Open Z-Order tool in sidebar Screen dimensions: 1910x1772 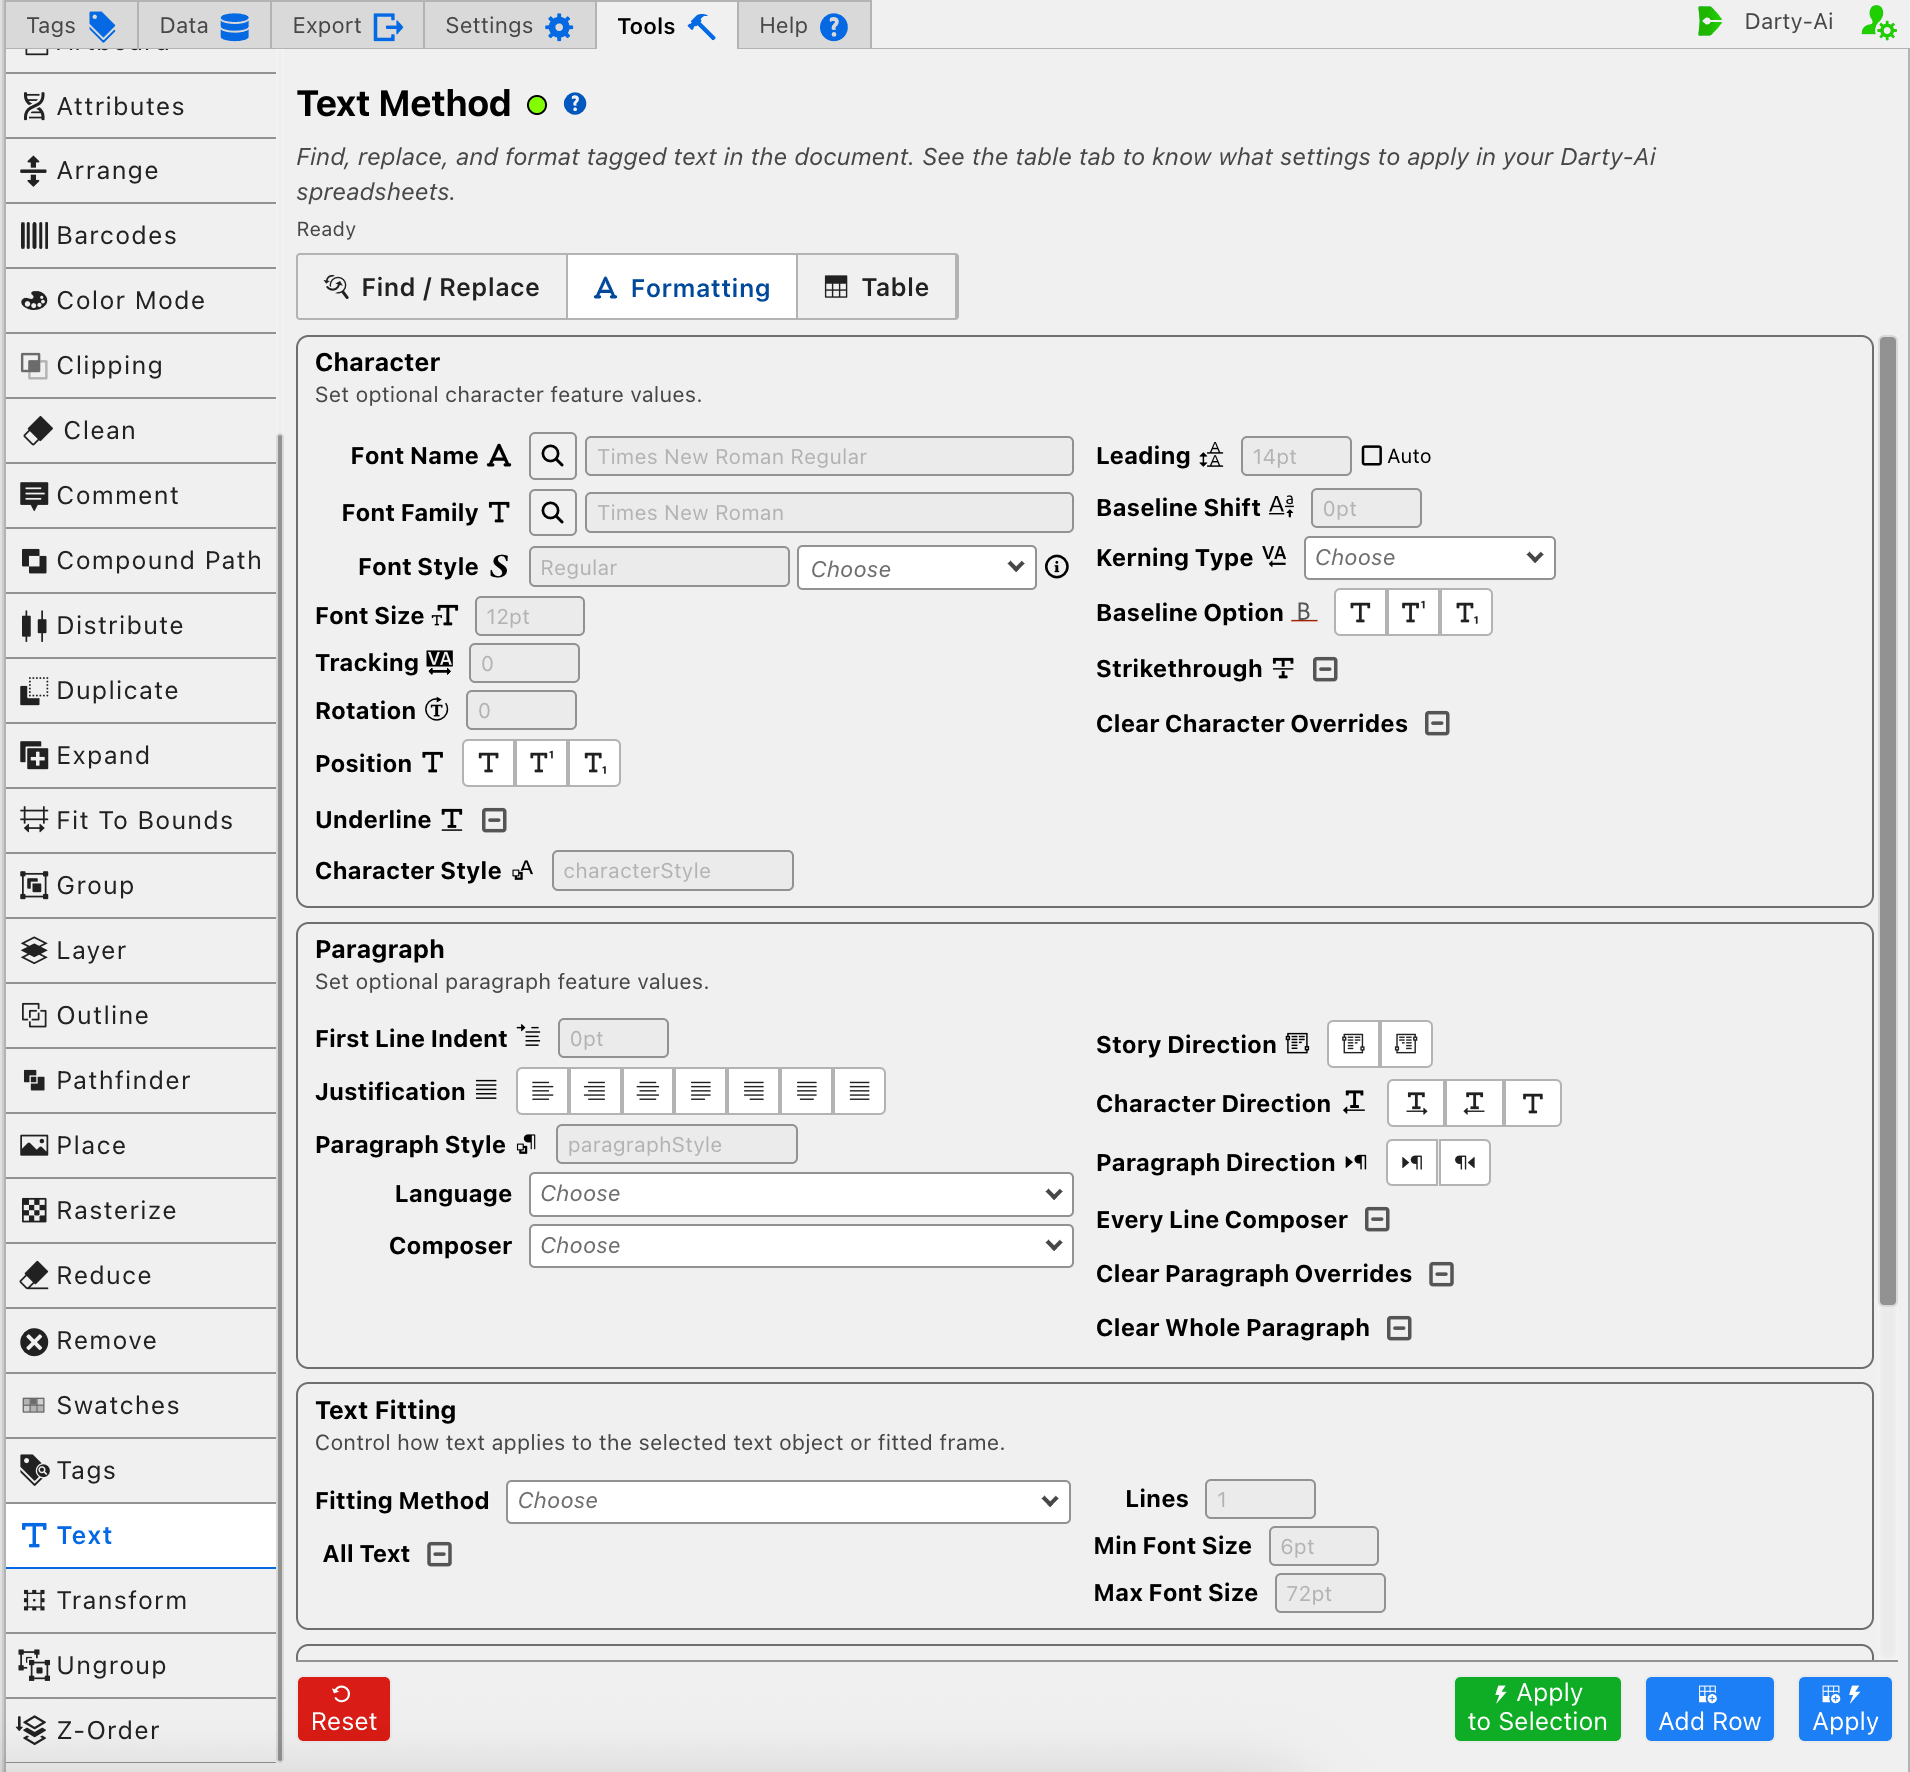click(x=141, y=1731)
